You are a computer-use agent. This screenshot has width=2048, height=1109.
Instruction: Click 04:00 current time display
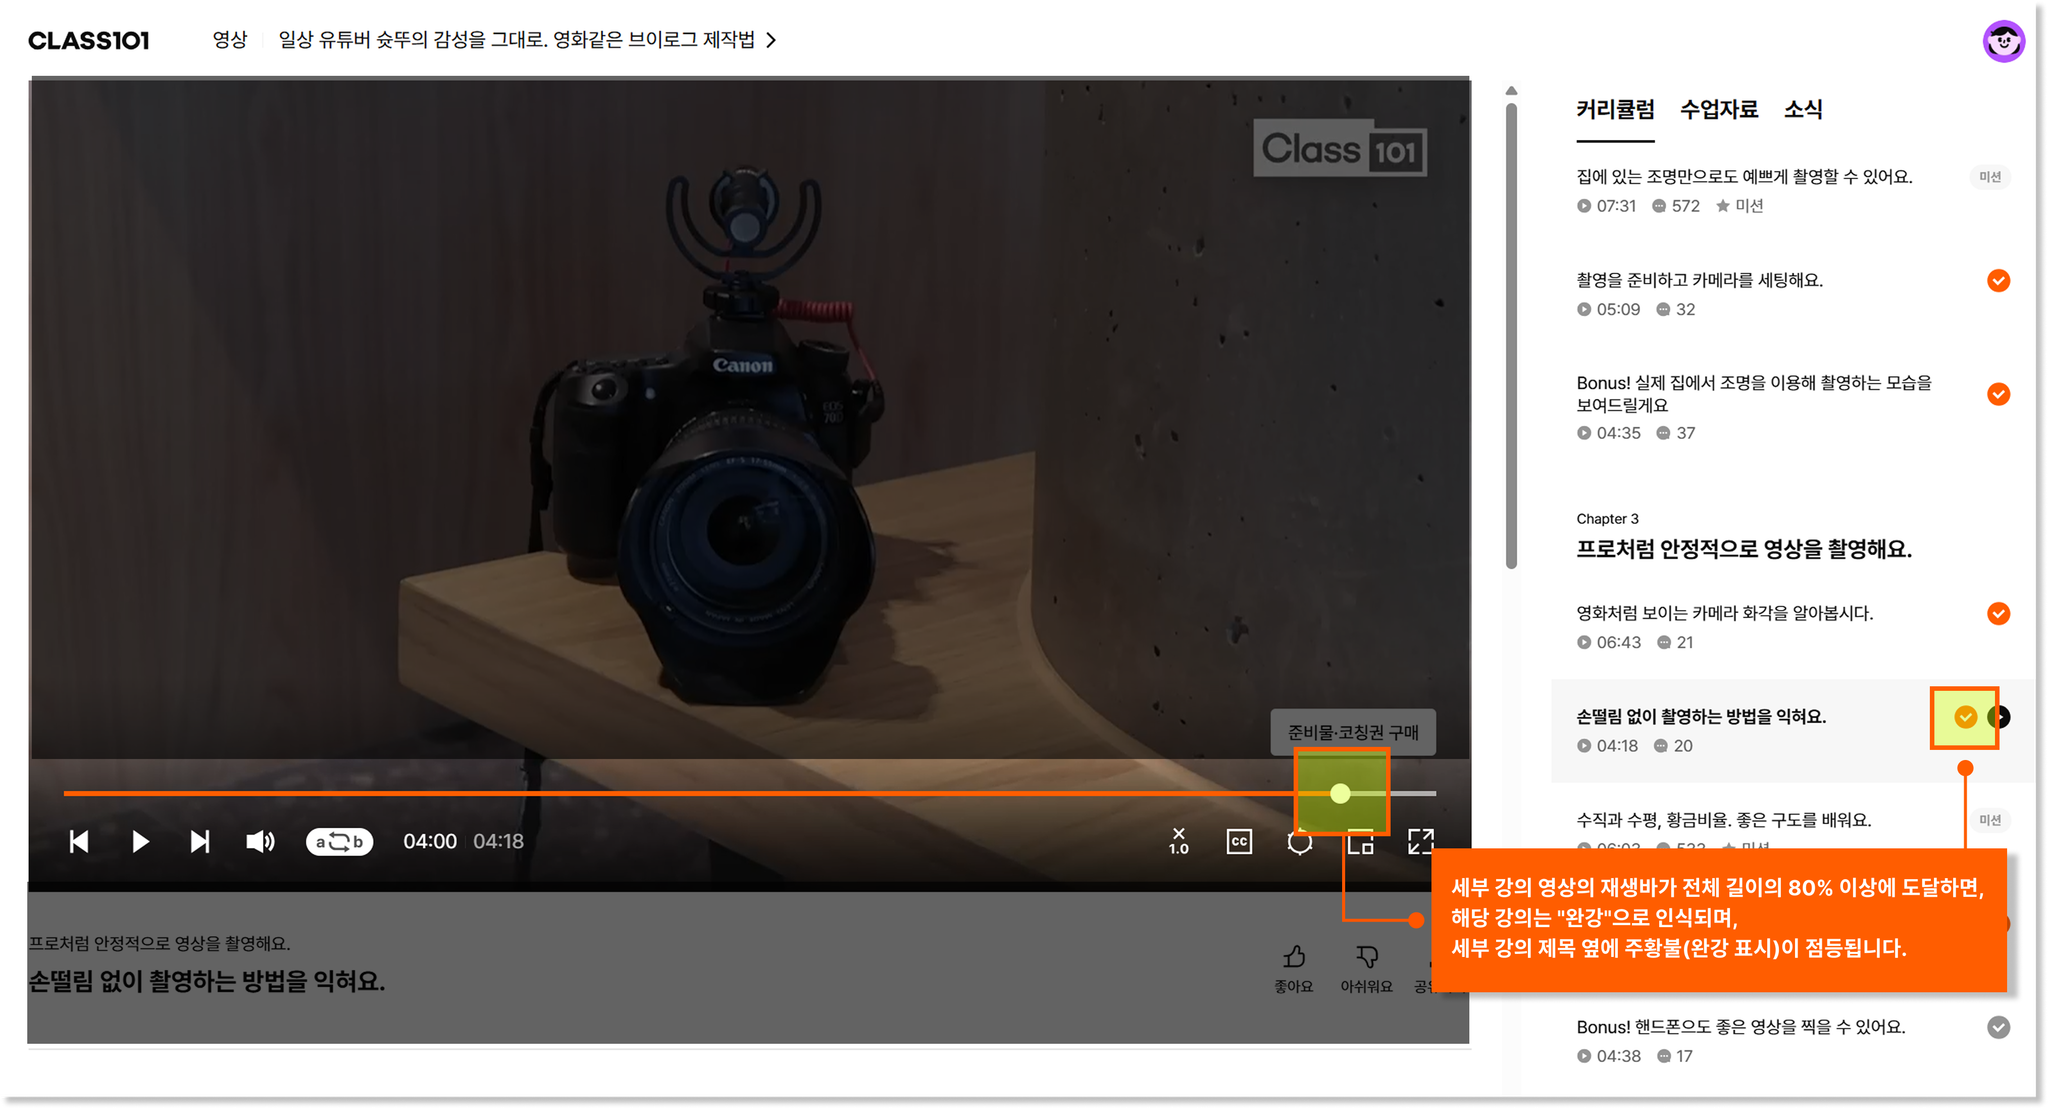point(430,842)
